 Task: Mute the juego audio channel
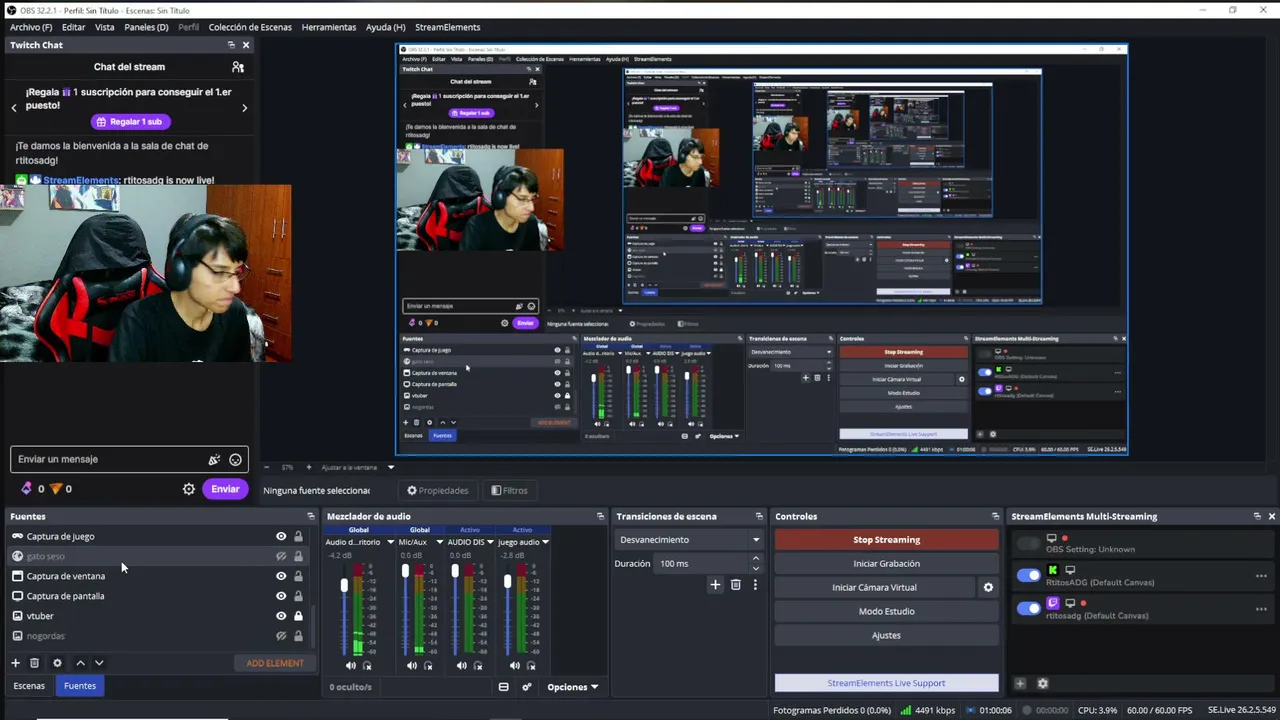point(514,665)
